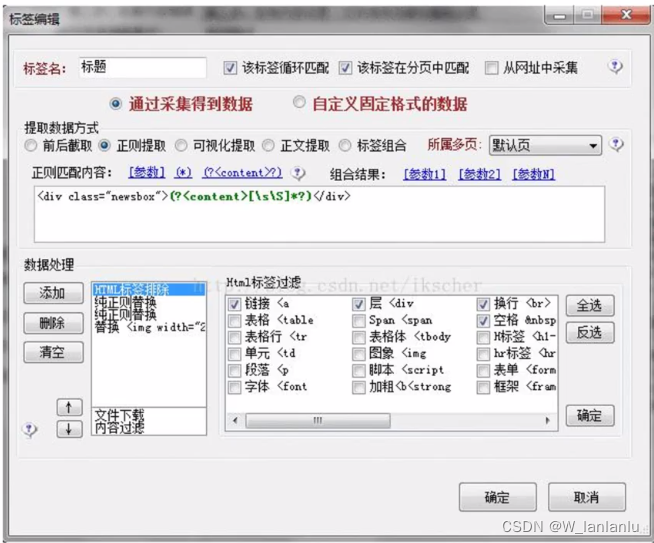Click 反选 button in Html filter
Screen dimensions: 654x543
[x=590, y=332]
